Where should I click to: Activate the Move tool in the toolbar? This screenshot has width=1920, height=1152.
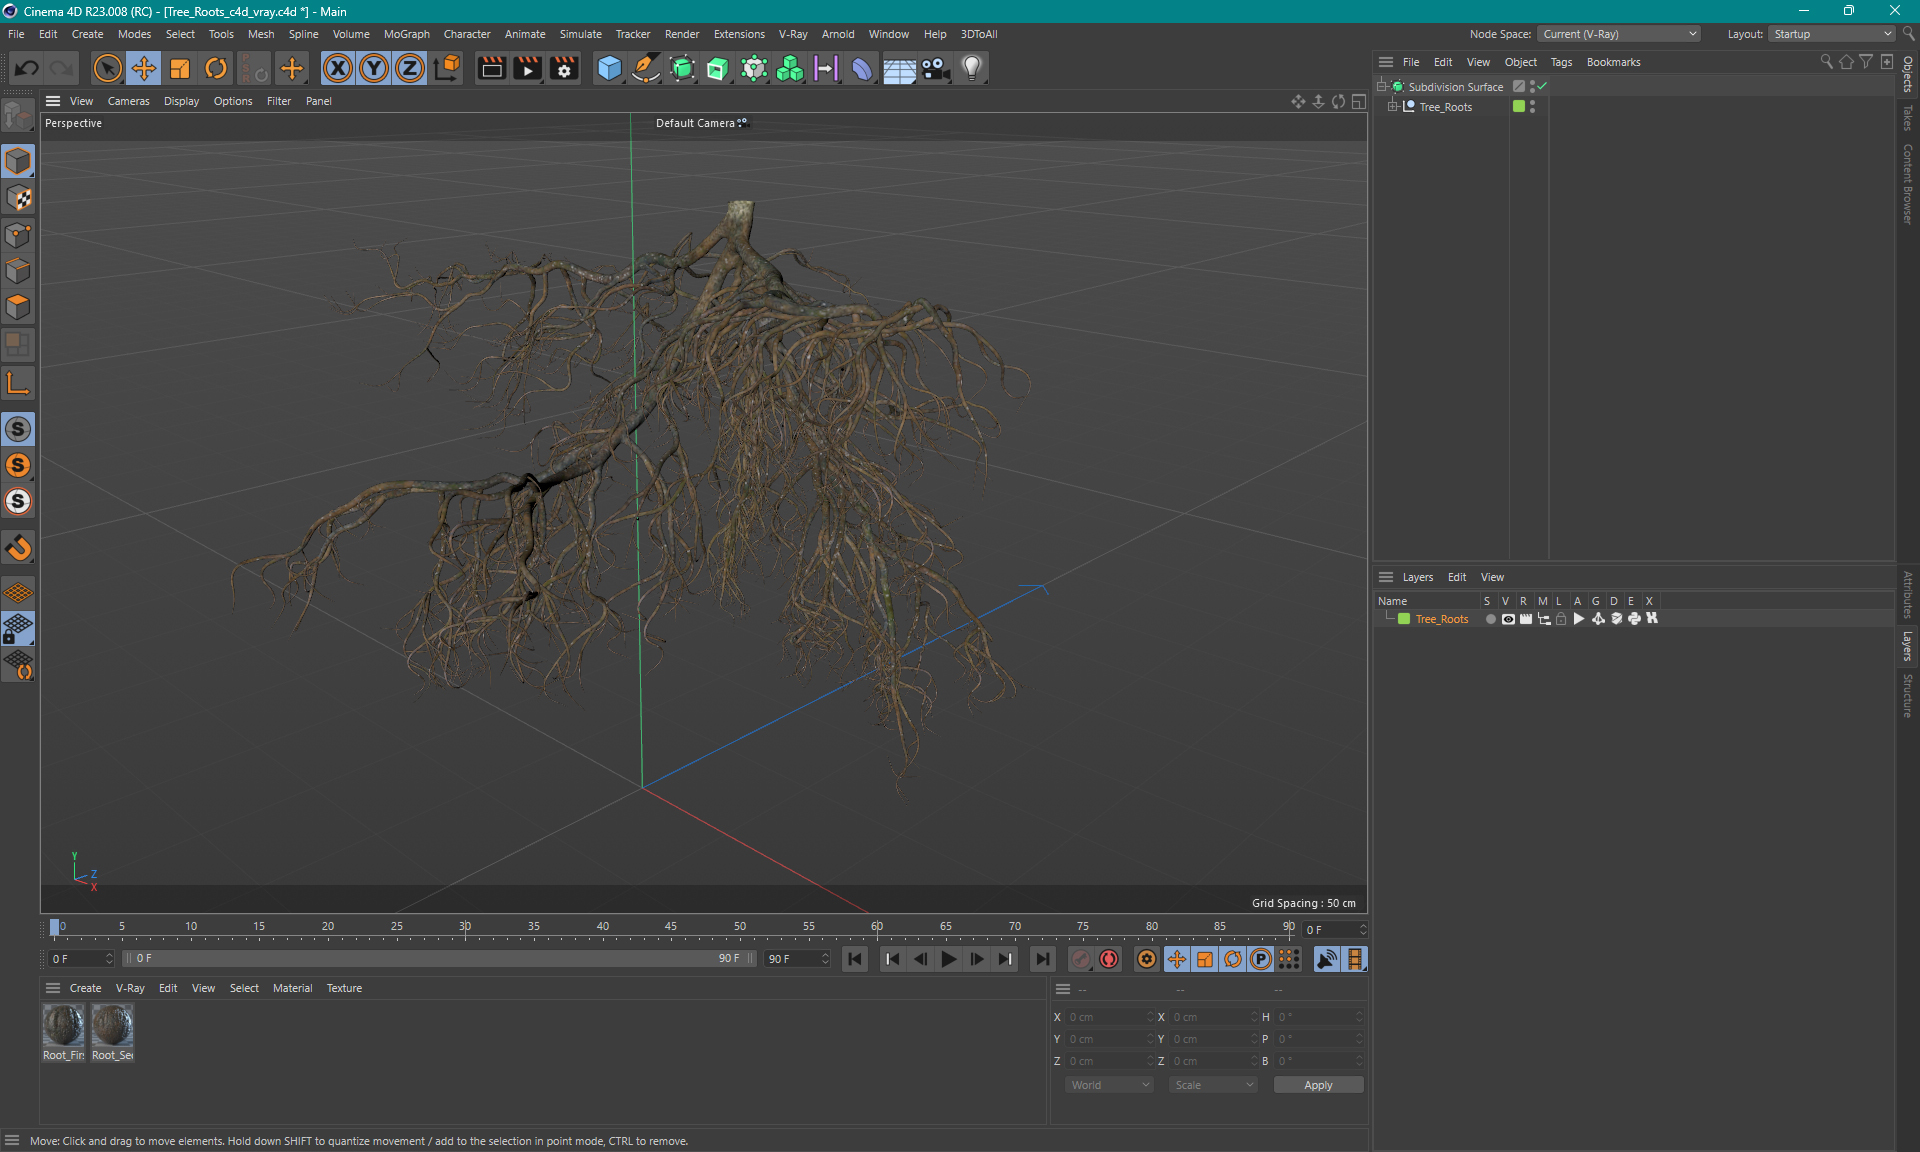[x=143, y=68]
